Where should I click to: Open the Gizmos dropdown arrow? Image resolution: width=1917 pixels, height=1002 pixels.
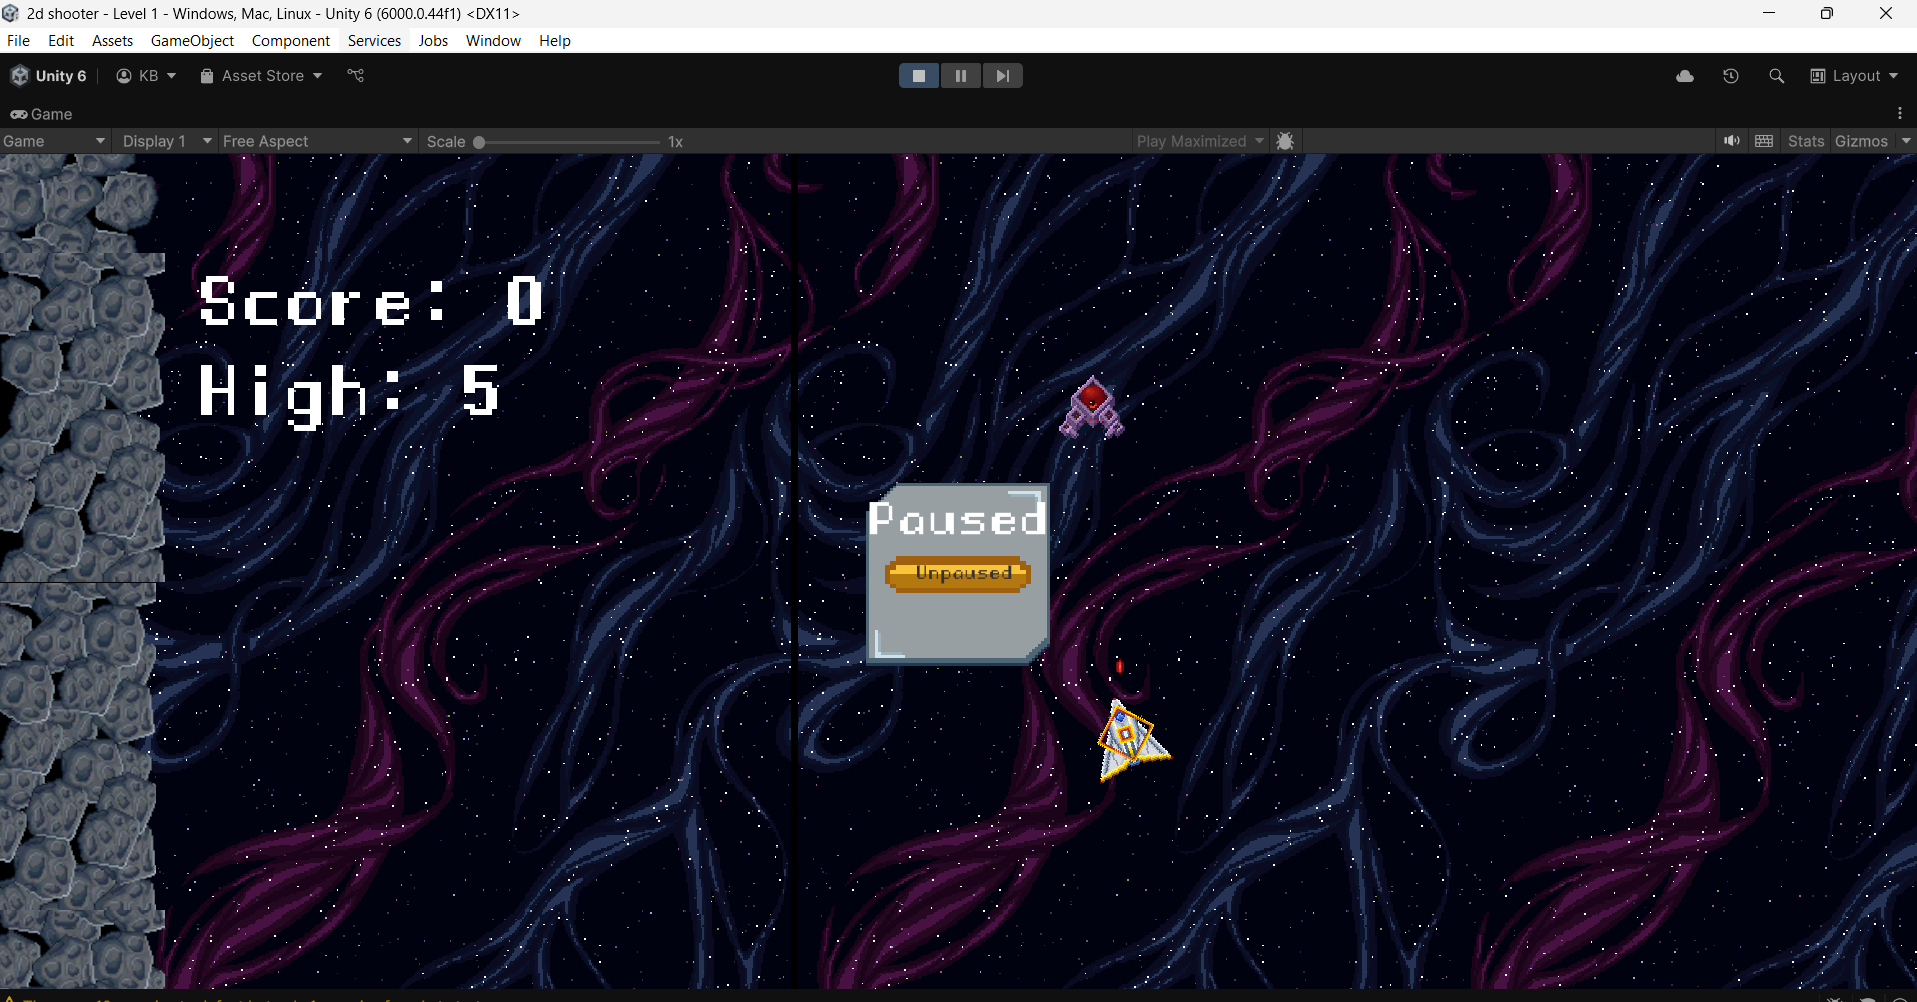point(1906,141)
